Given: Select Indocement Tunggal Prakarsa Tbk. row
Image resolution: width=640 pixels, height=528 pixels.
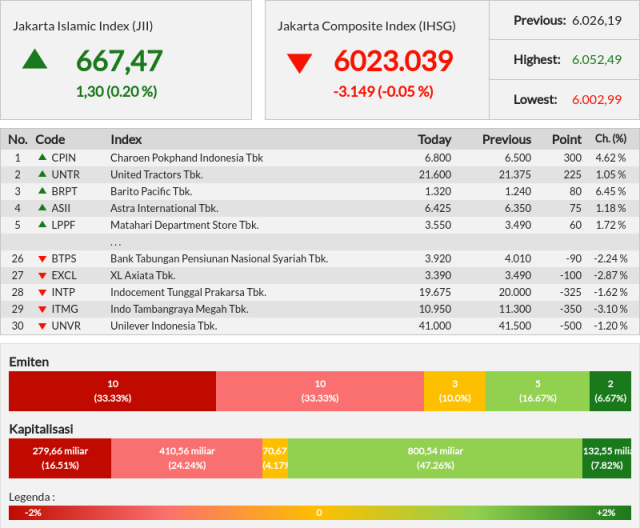Looking at the screenshot, I should tap(188, 292).
